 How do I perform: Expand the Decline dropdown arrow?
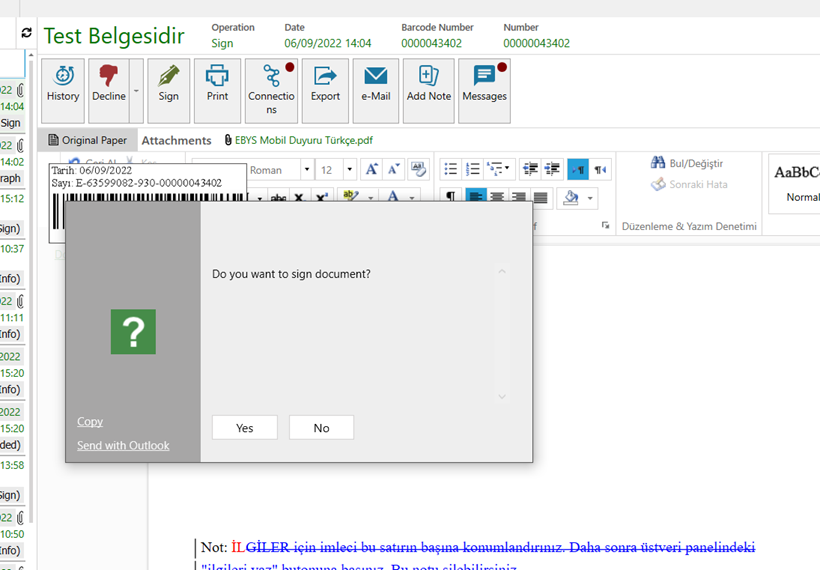pyautogui.click(x=137, y=91)
